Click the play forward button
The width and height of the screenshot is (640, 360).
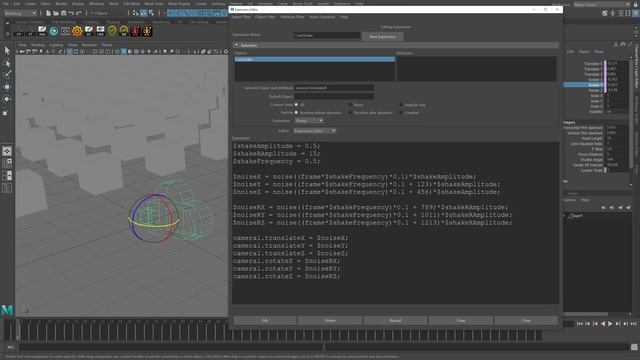coord(610,324)
